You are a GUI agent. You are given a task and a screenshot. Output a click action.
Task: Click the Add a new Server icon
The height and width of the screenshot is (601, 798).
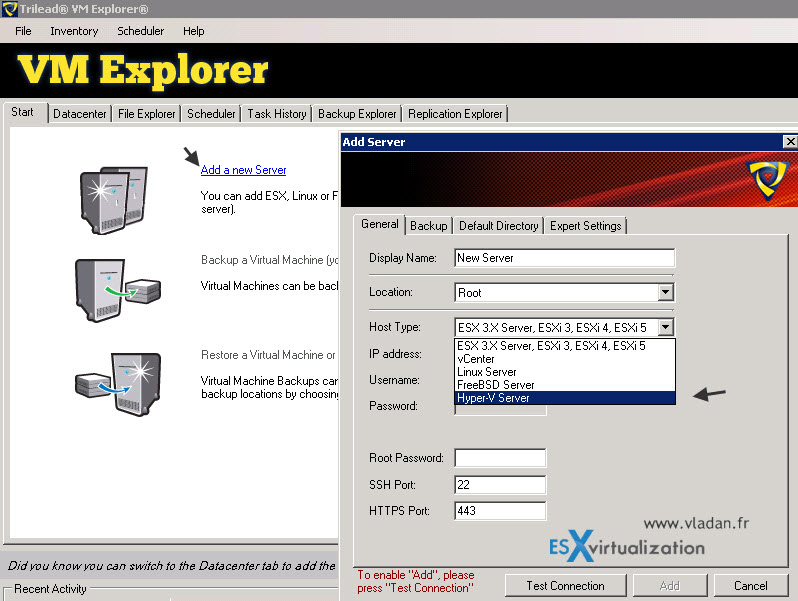pos(113,200)
